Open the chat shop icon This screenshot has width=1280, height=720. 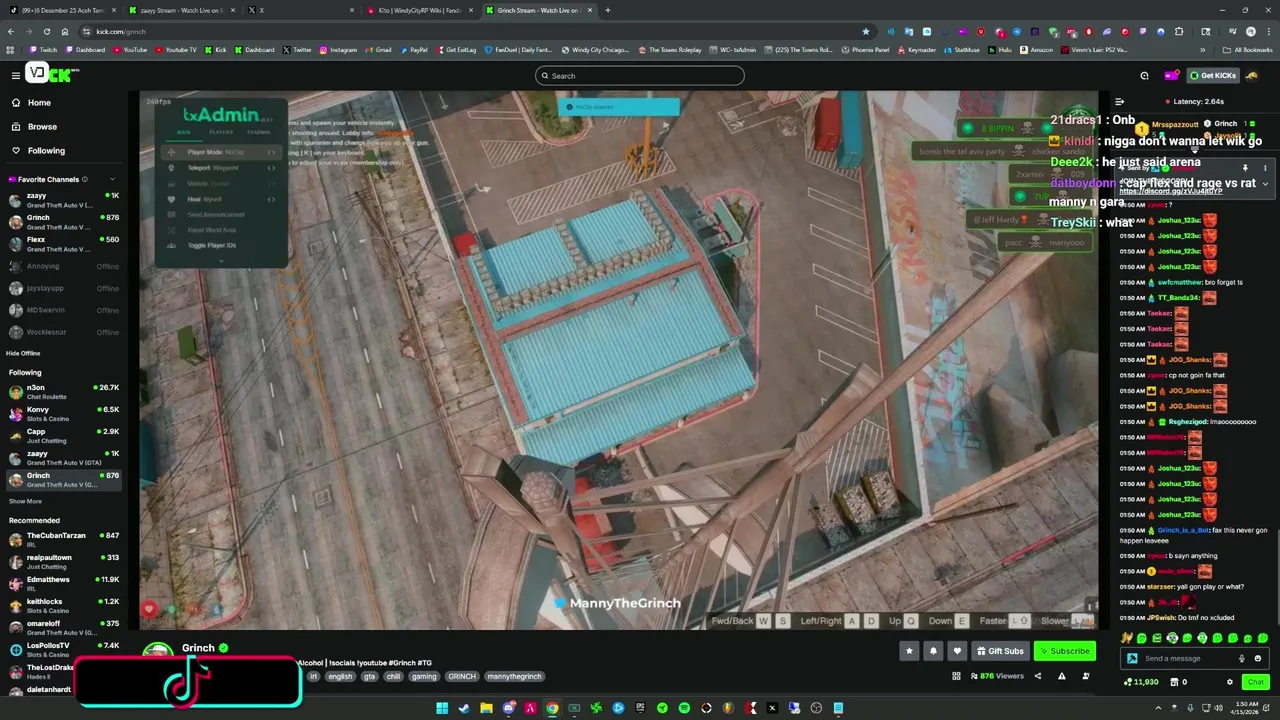pyautogui.click(x=1175, y=682)
